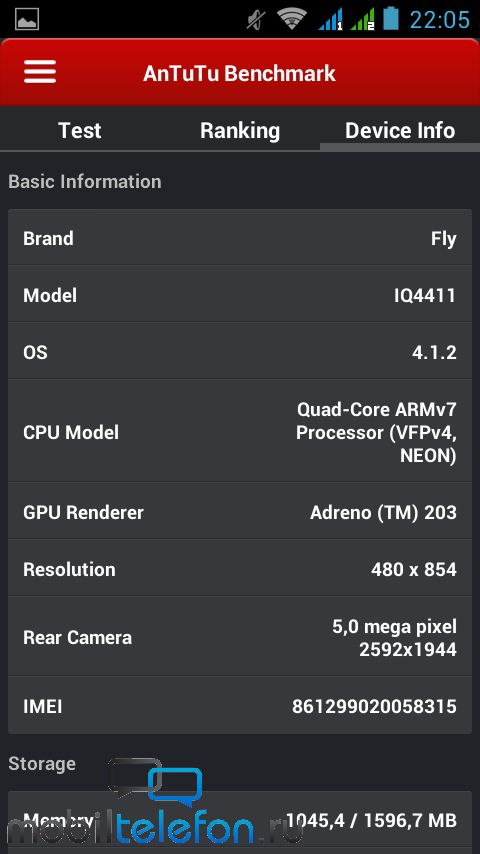
Task: Tap the Resolution 480 x 854 row
Action: pos(240,569)
